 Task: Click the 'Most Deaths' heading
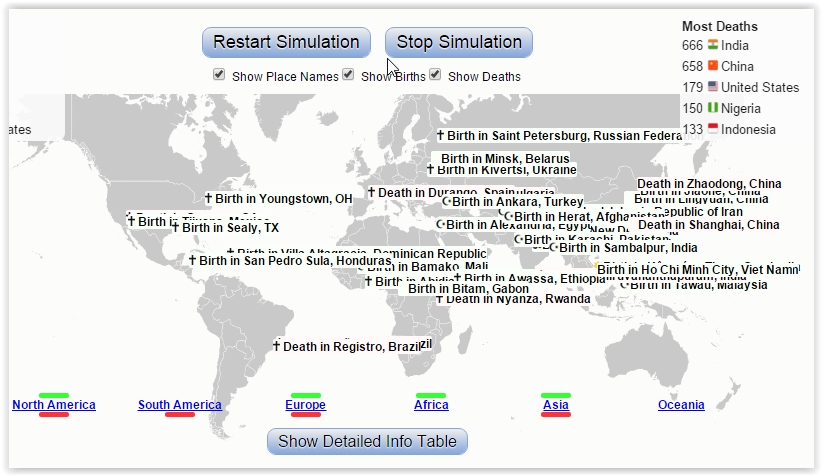[x=719, y=26]
